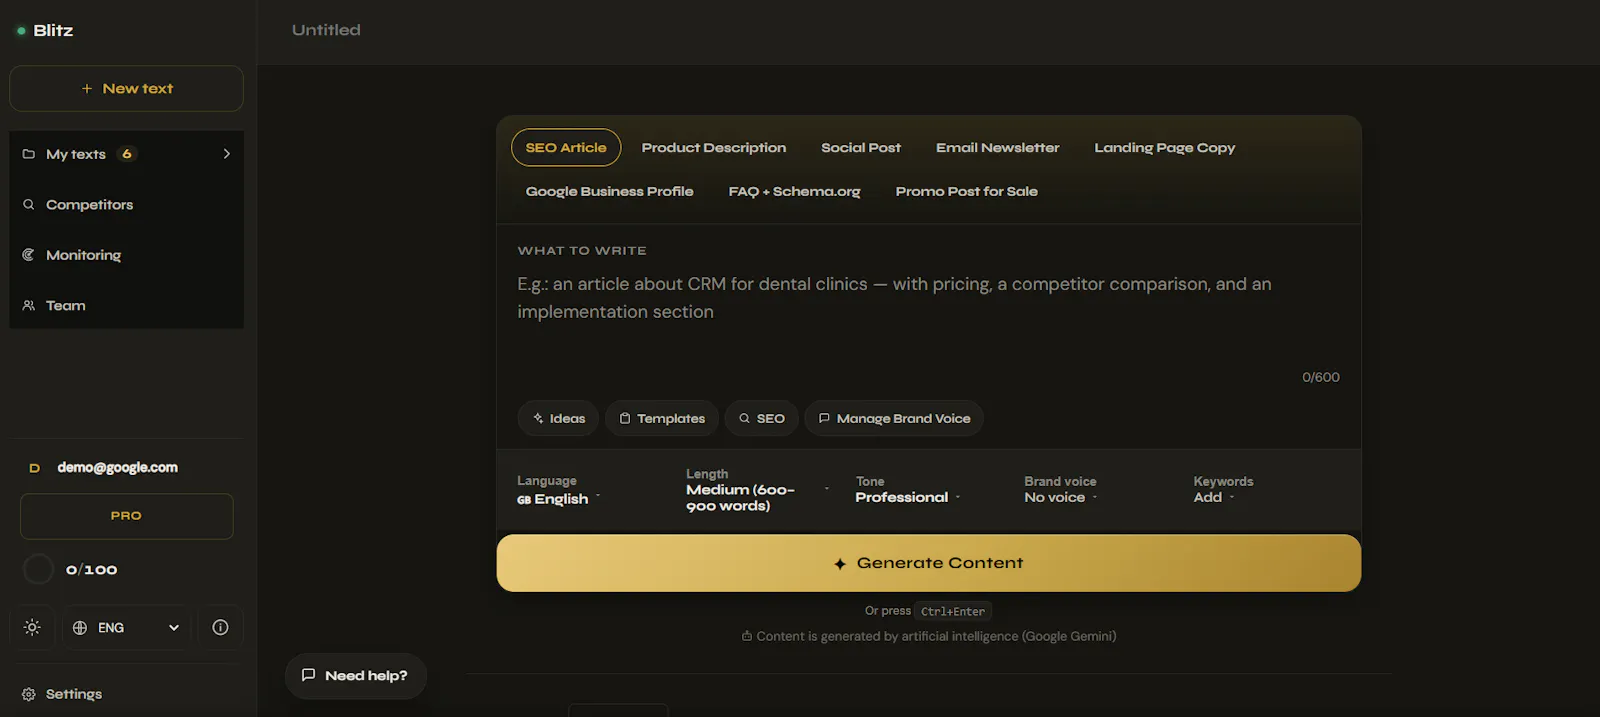This screenshot has width=1600, height=717.
Task: Open the Tone Professional dropdown
Action: pos(907,490)
